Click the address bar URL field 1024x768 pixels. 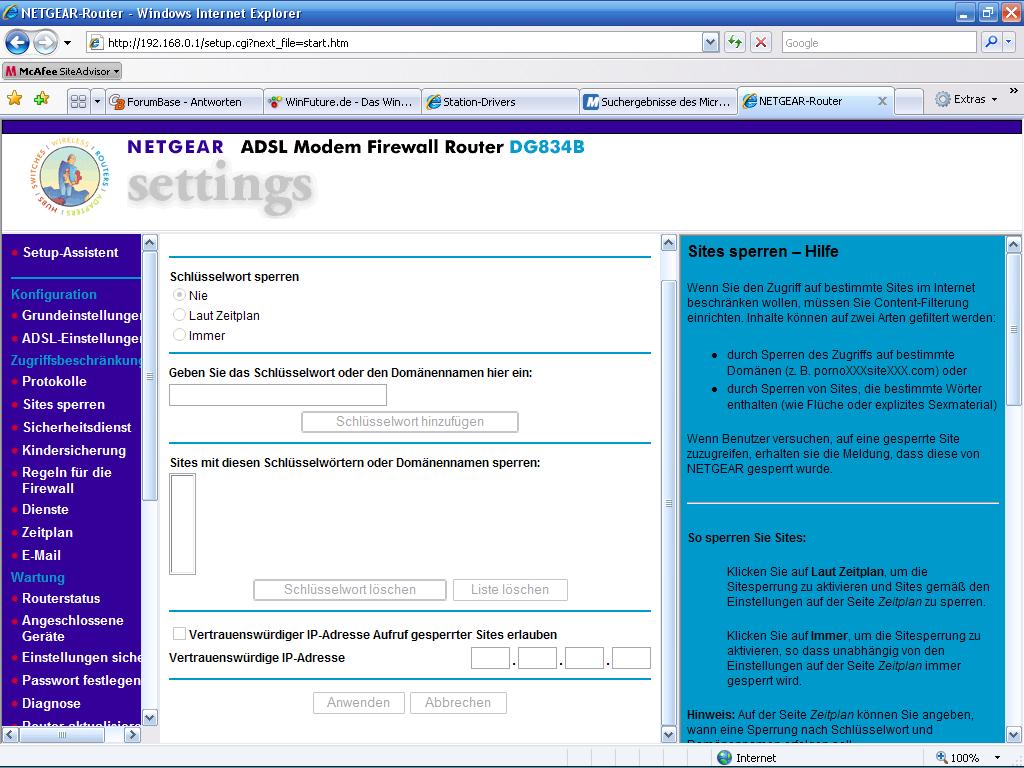tap(394, 43)
